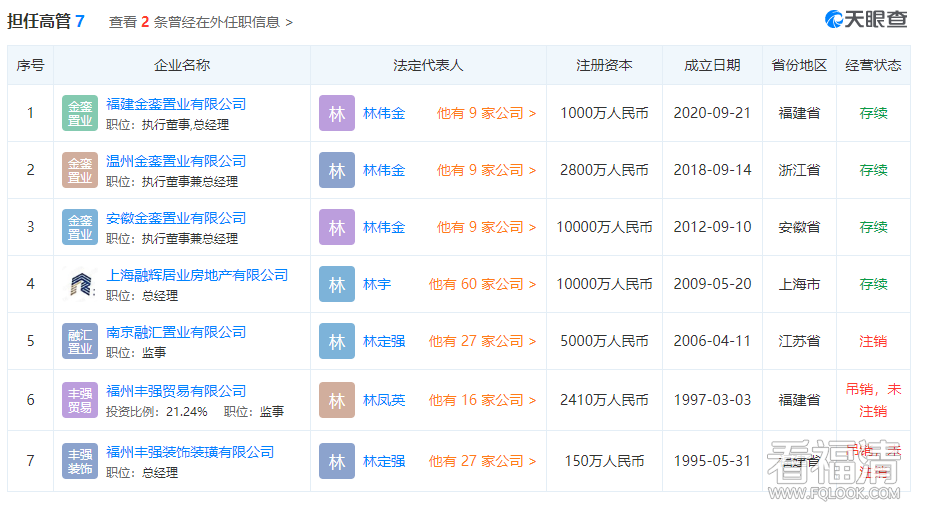Expand 他有 9 家公司 in row 2
Screen dimensions: 927x520
(x=486, y=170)
